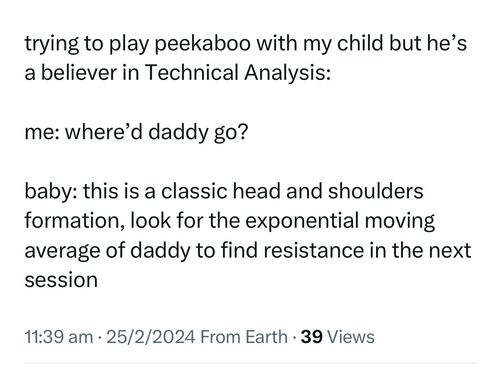This screenshot has height=372, width=500.
Task: Select the line 'me: where'd daddy go?'
Action: pos(136,132)
